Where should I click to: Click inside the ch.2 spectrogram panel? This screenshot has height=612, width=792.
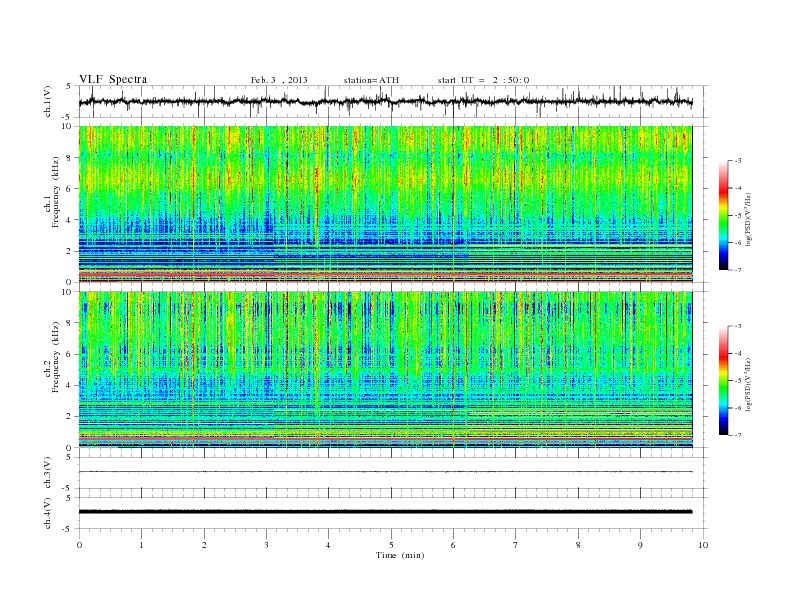(385, 369)
